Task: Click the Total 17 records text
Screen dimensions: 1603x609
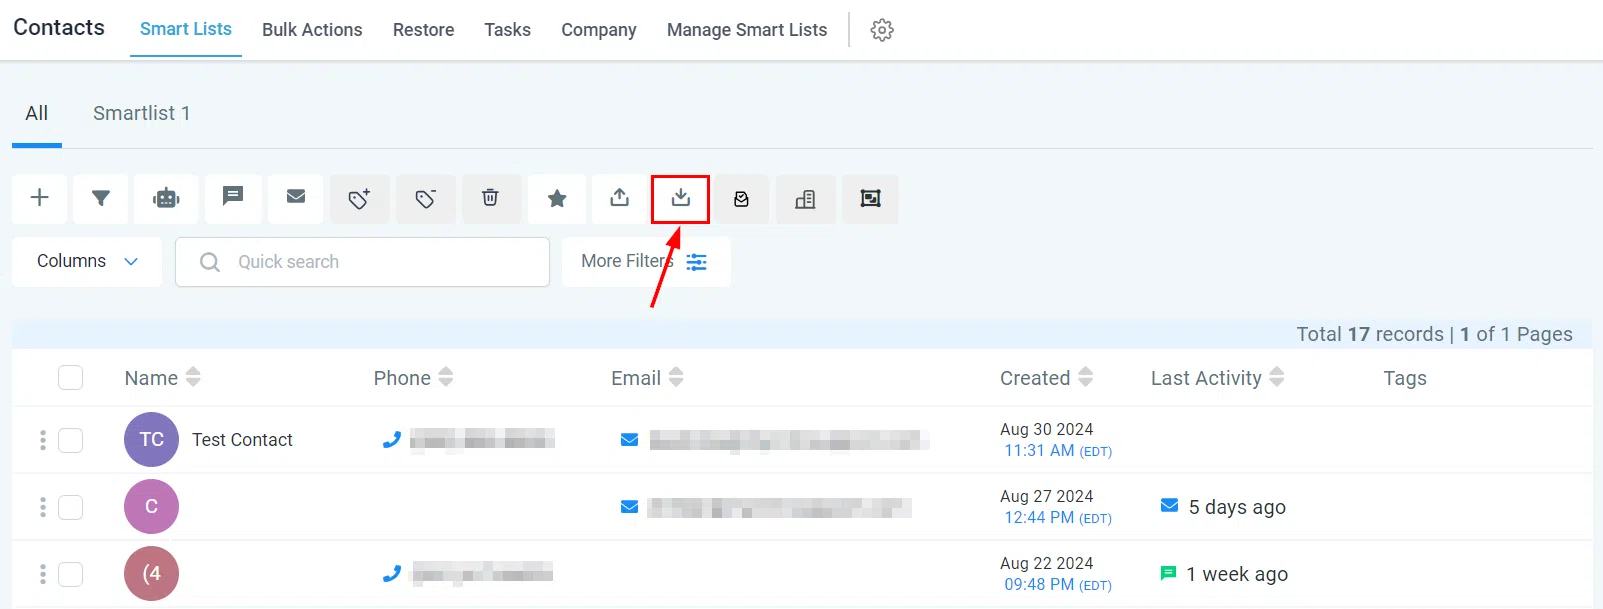Action: [1370, 334]
